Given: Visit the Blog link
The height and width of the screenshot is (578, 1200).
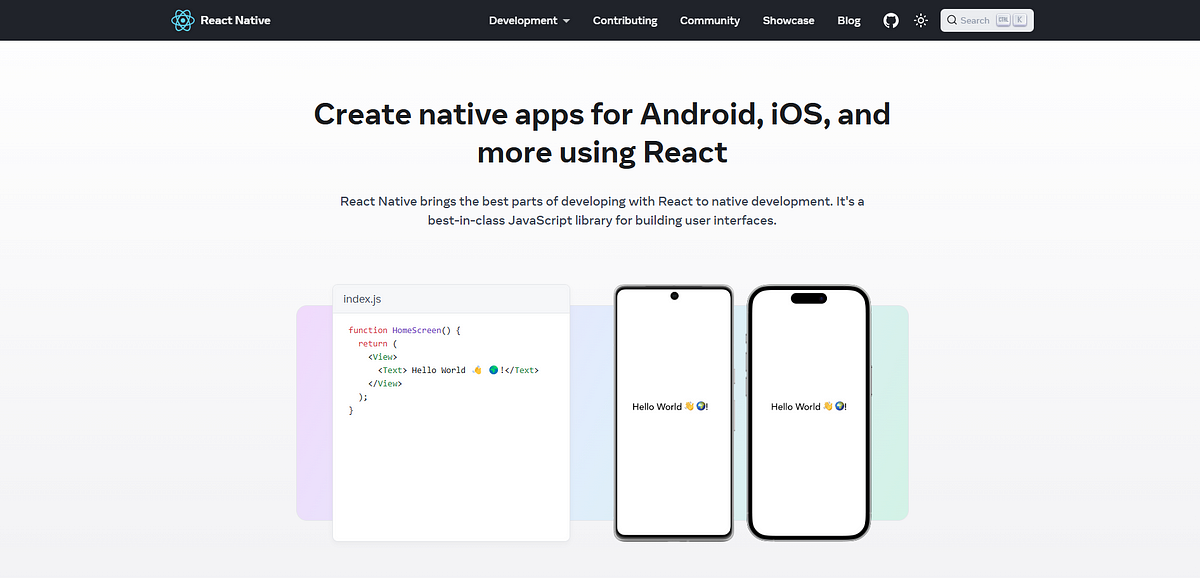Looking at the screenshot, I should click(x=849, y=20).
